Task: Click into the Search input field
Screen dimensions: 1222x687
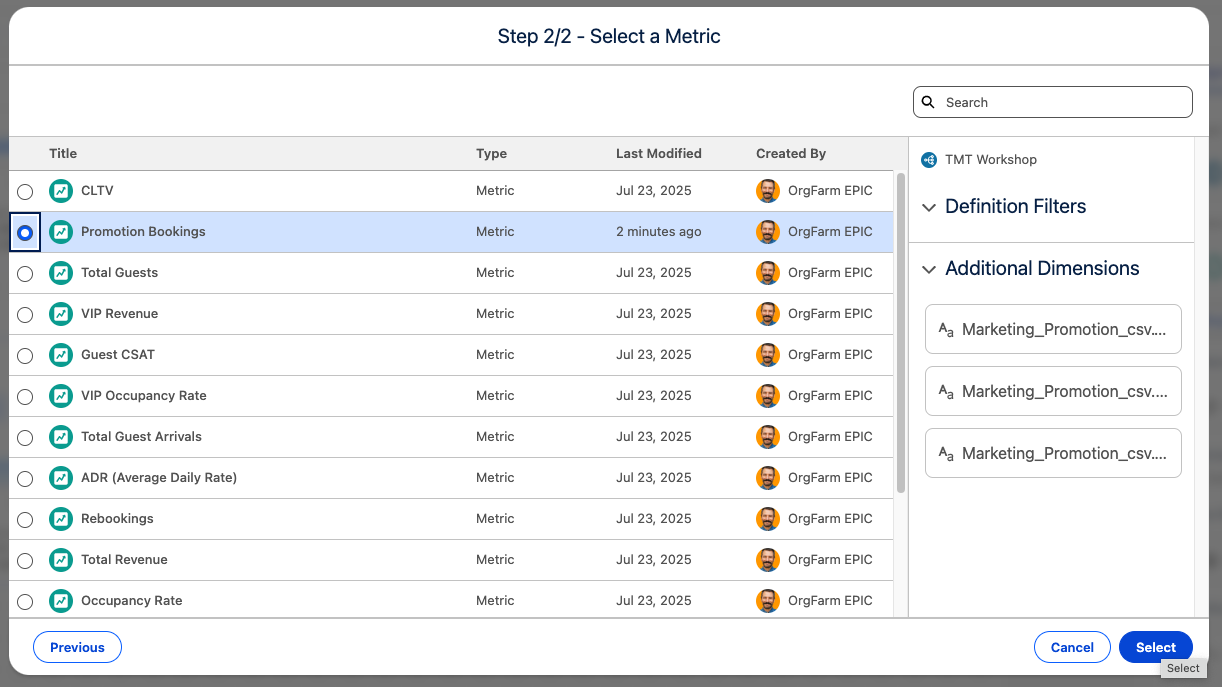Action: pyautogui.click(x=1062, y=102)
